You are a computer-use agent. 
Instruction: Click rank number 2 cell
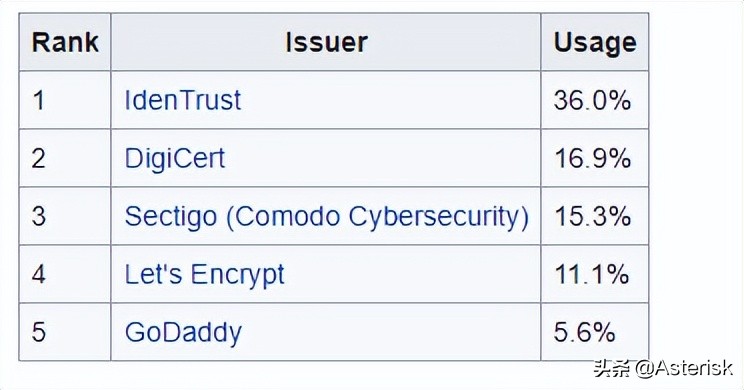pos(65,158)
